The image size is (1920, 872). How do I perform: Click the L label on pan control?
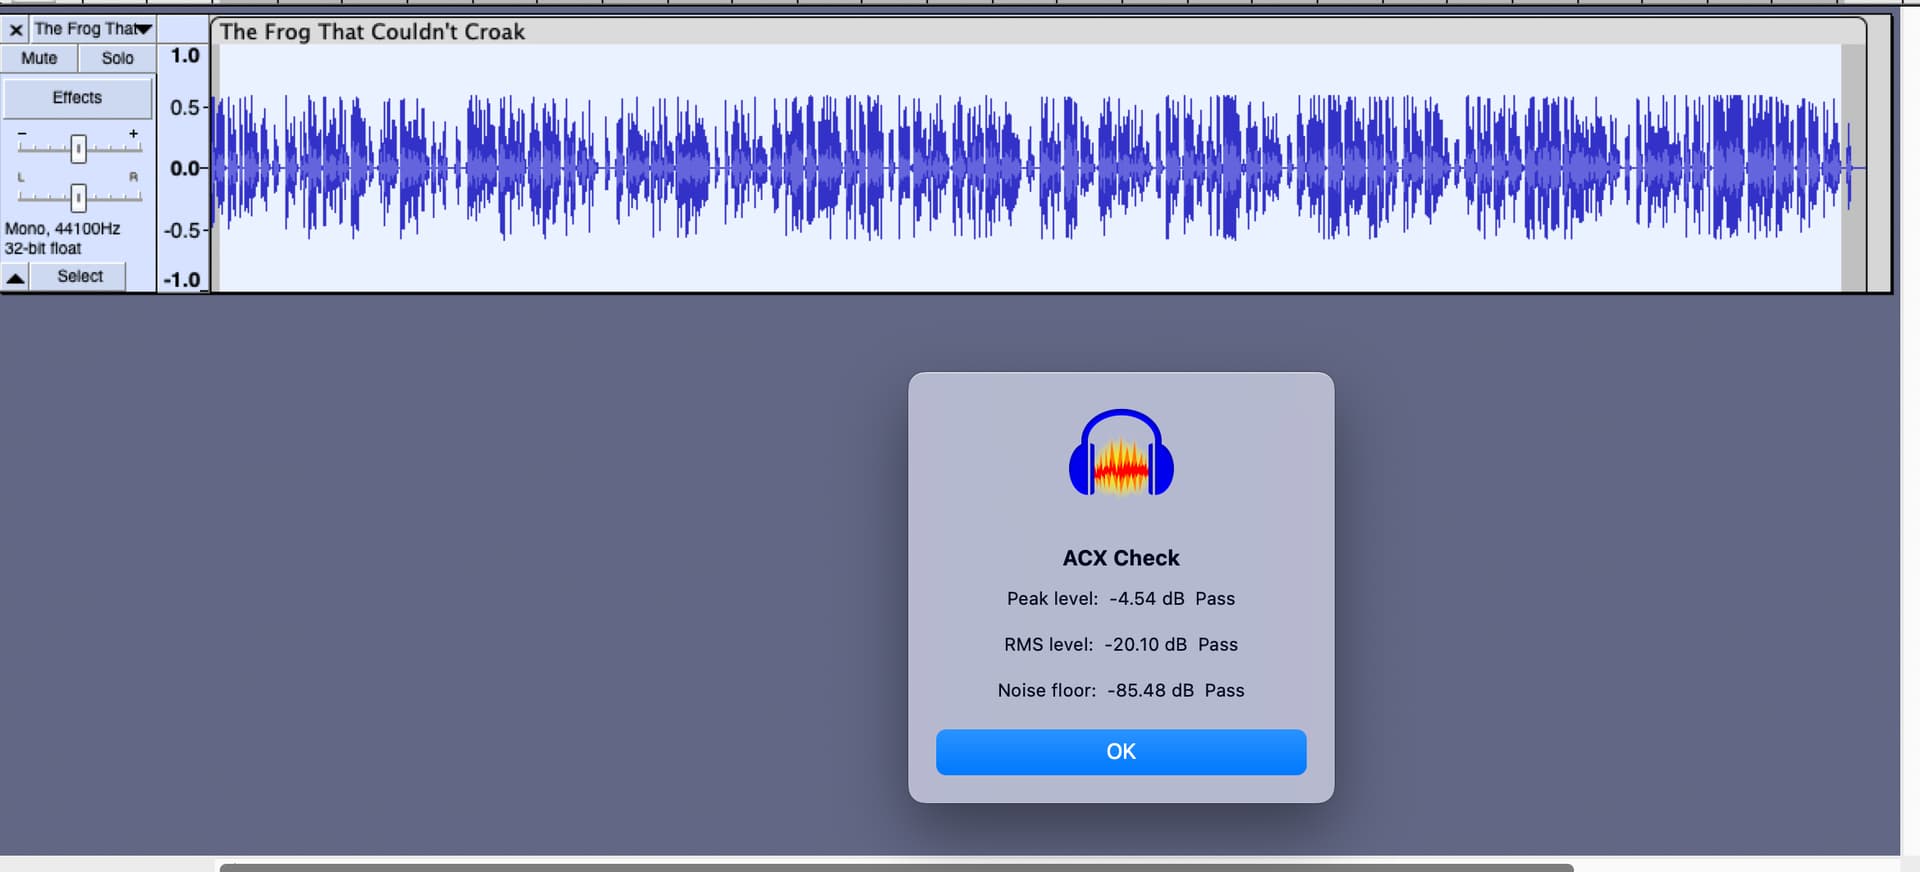coord(21,177)
